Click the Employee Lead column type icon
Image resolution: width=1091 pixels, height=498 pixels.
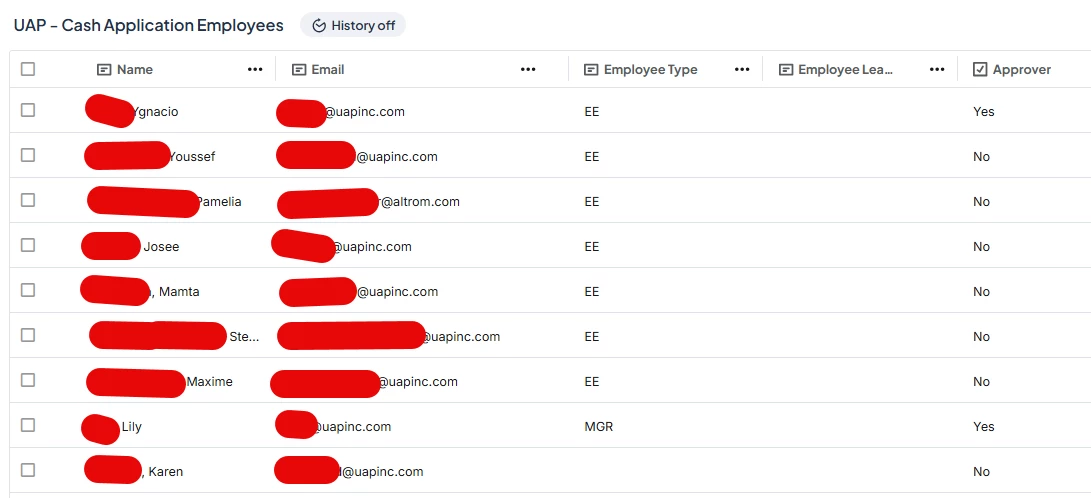[786, 70]
